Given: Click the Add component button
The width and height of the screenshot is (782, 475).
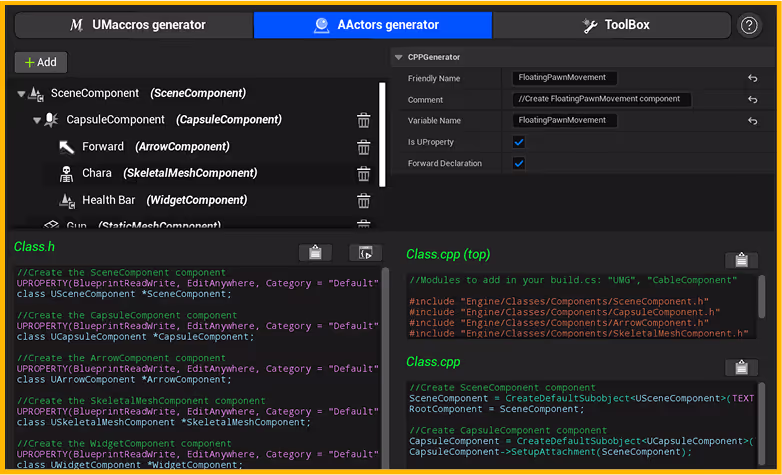Looking at the screenshot, I should [41, 62].
